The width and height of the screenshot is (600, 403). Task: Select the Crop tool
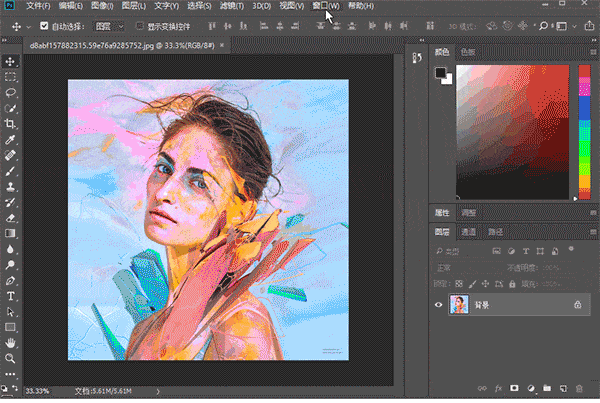point(10,124)
